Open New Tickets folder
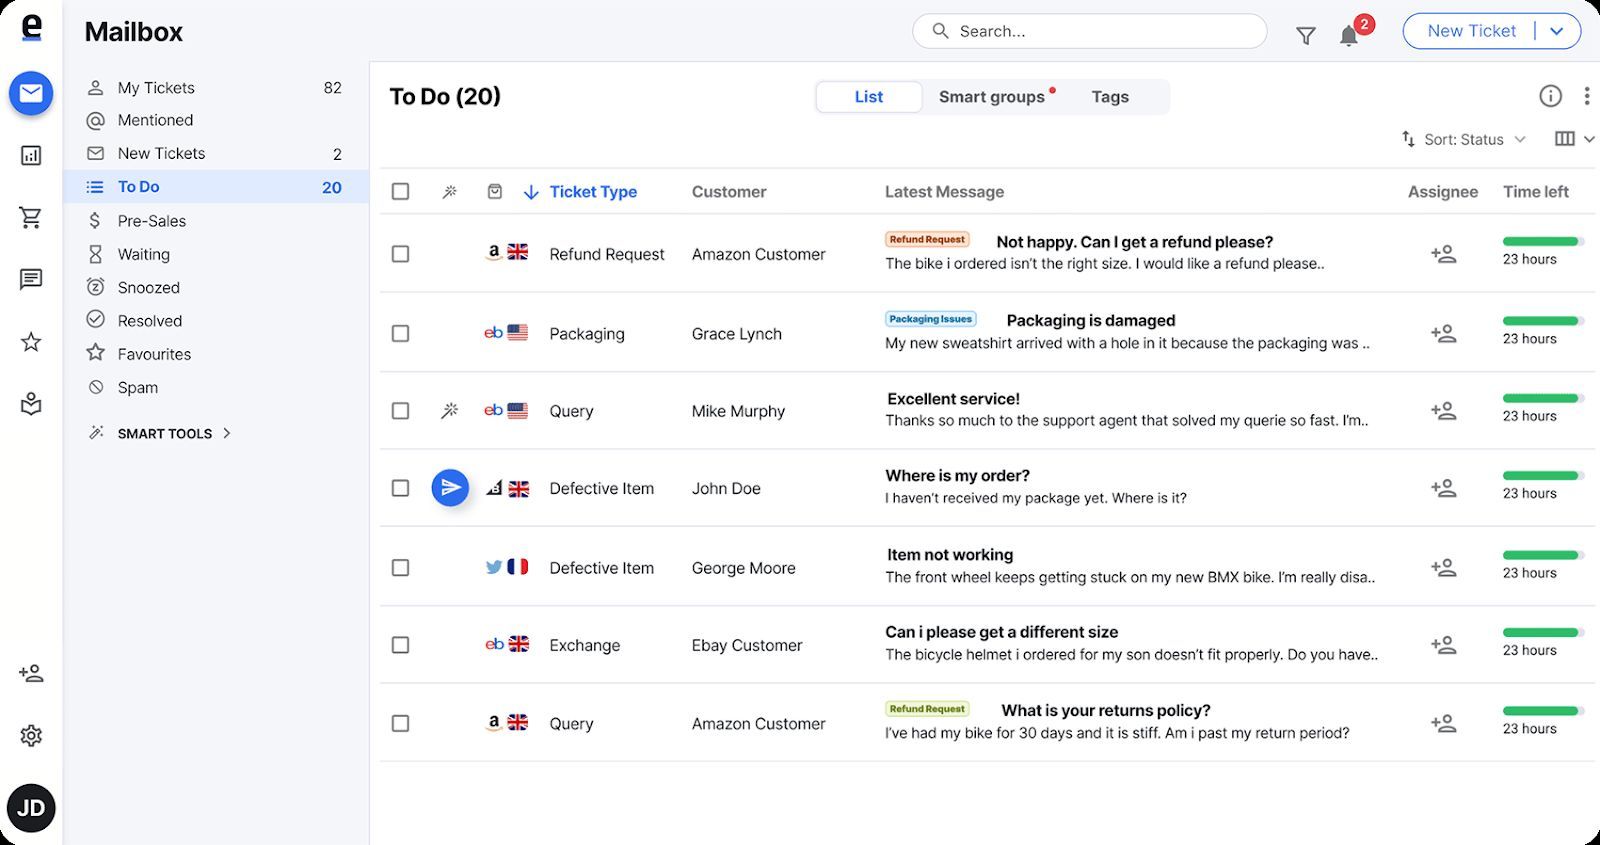 coord(215,153)
